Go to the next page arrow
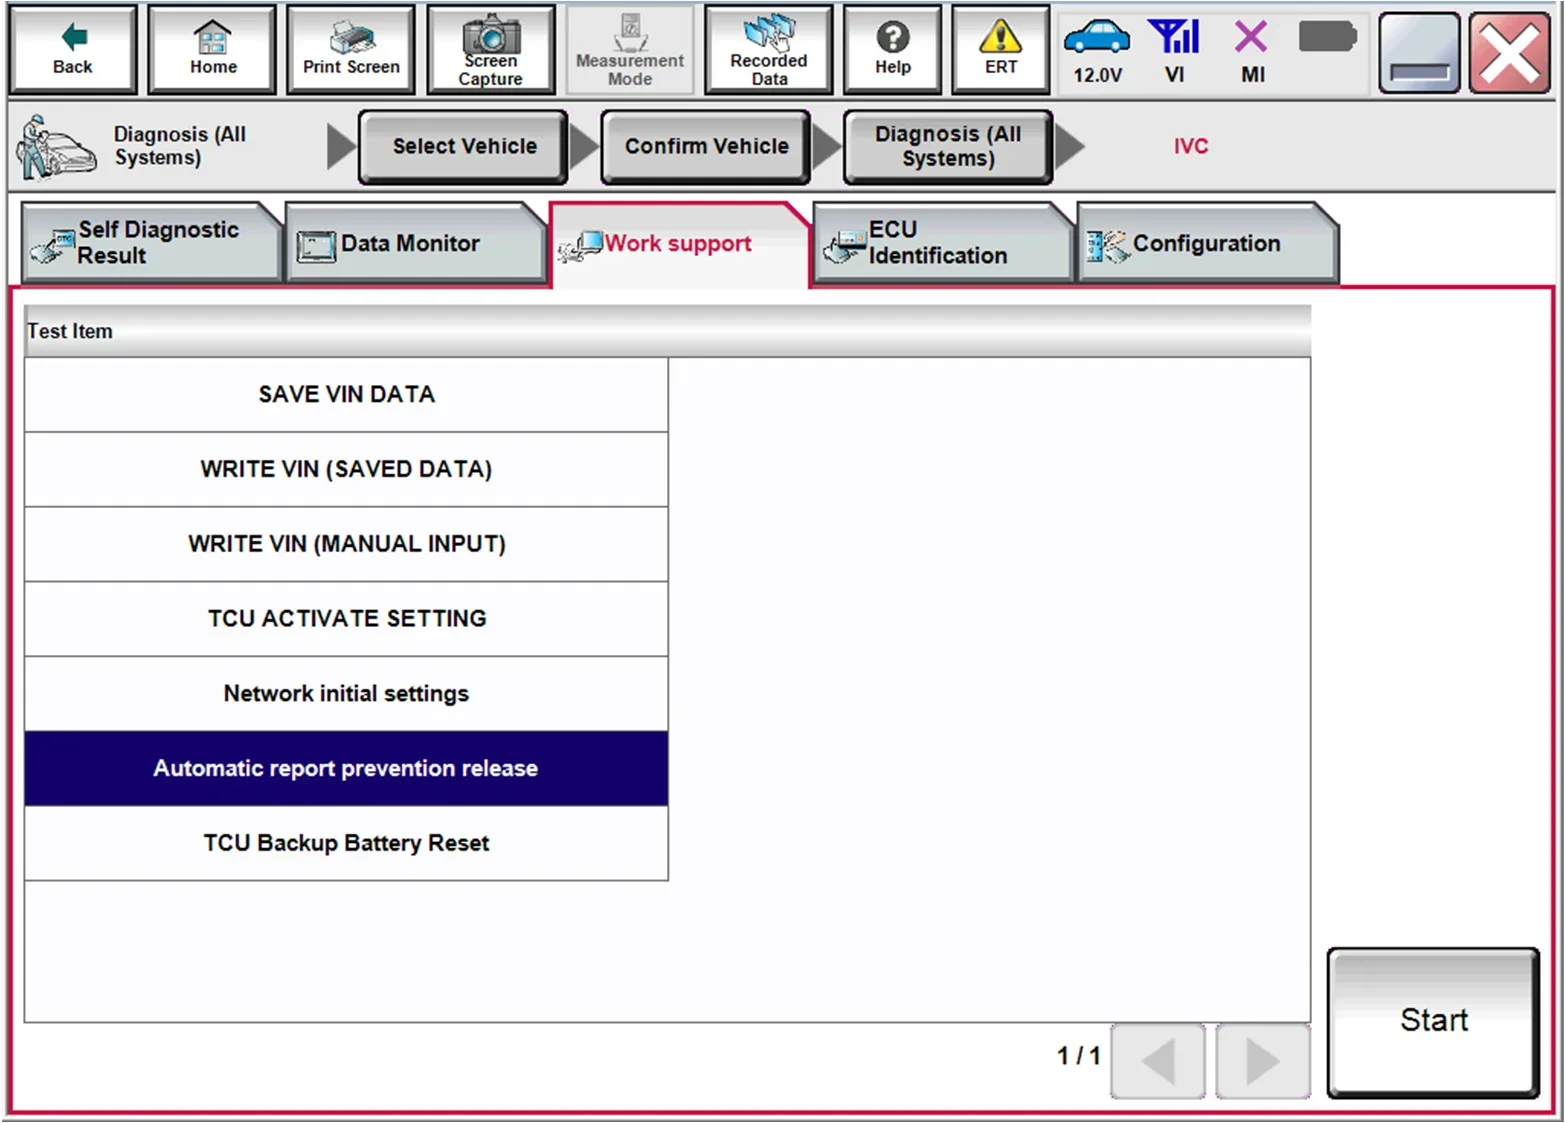 (x=1263, y=1060)
